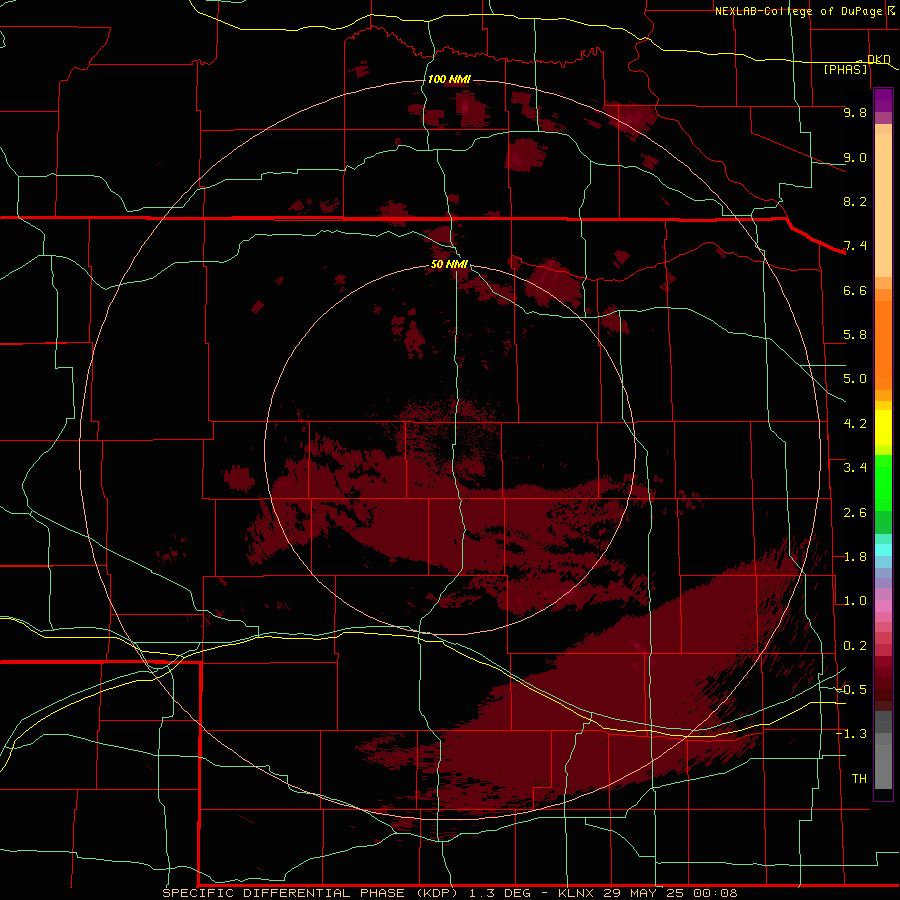Screen dimensions: 900x900
Task: Click the 9.8 scale value
Action: [x=855, y=112]
